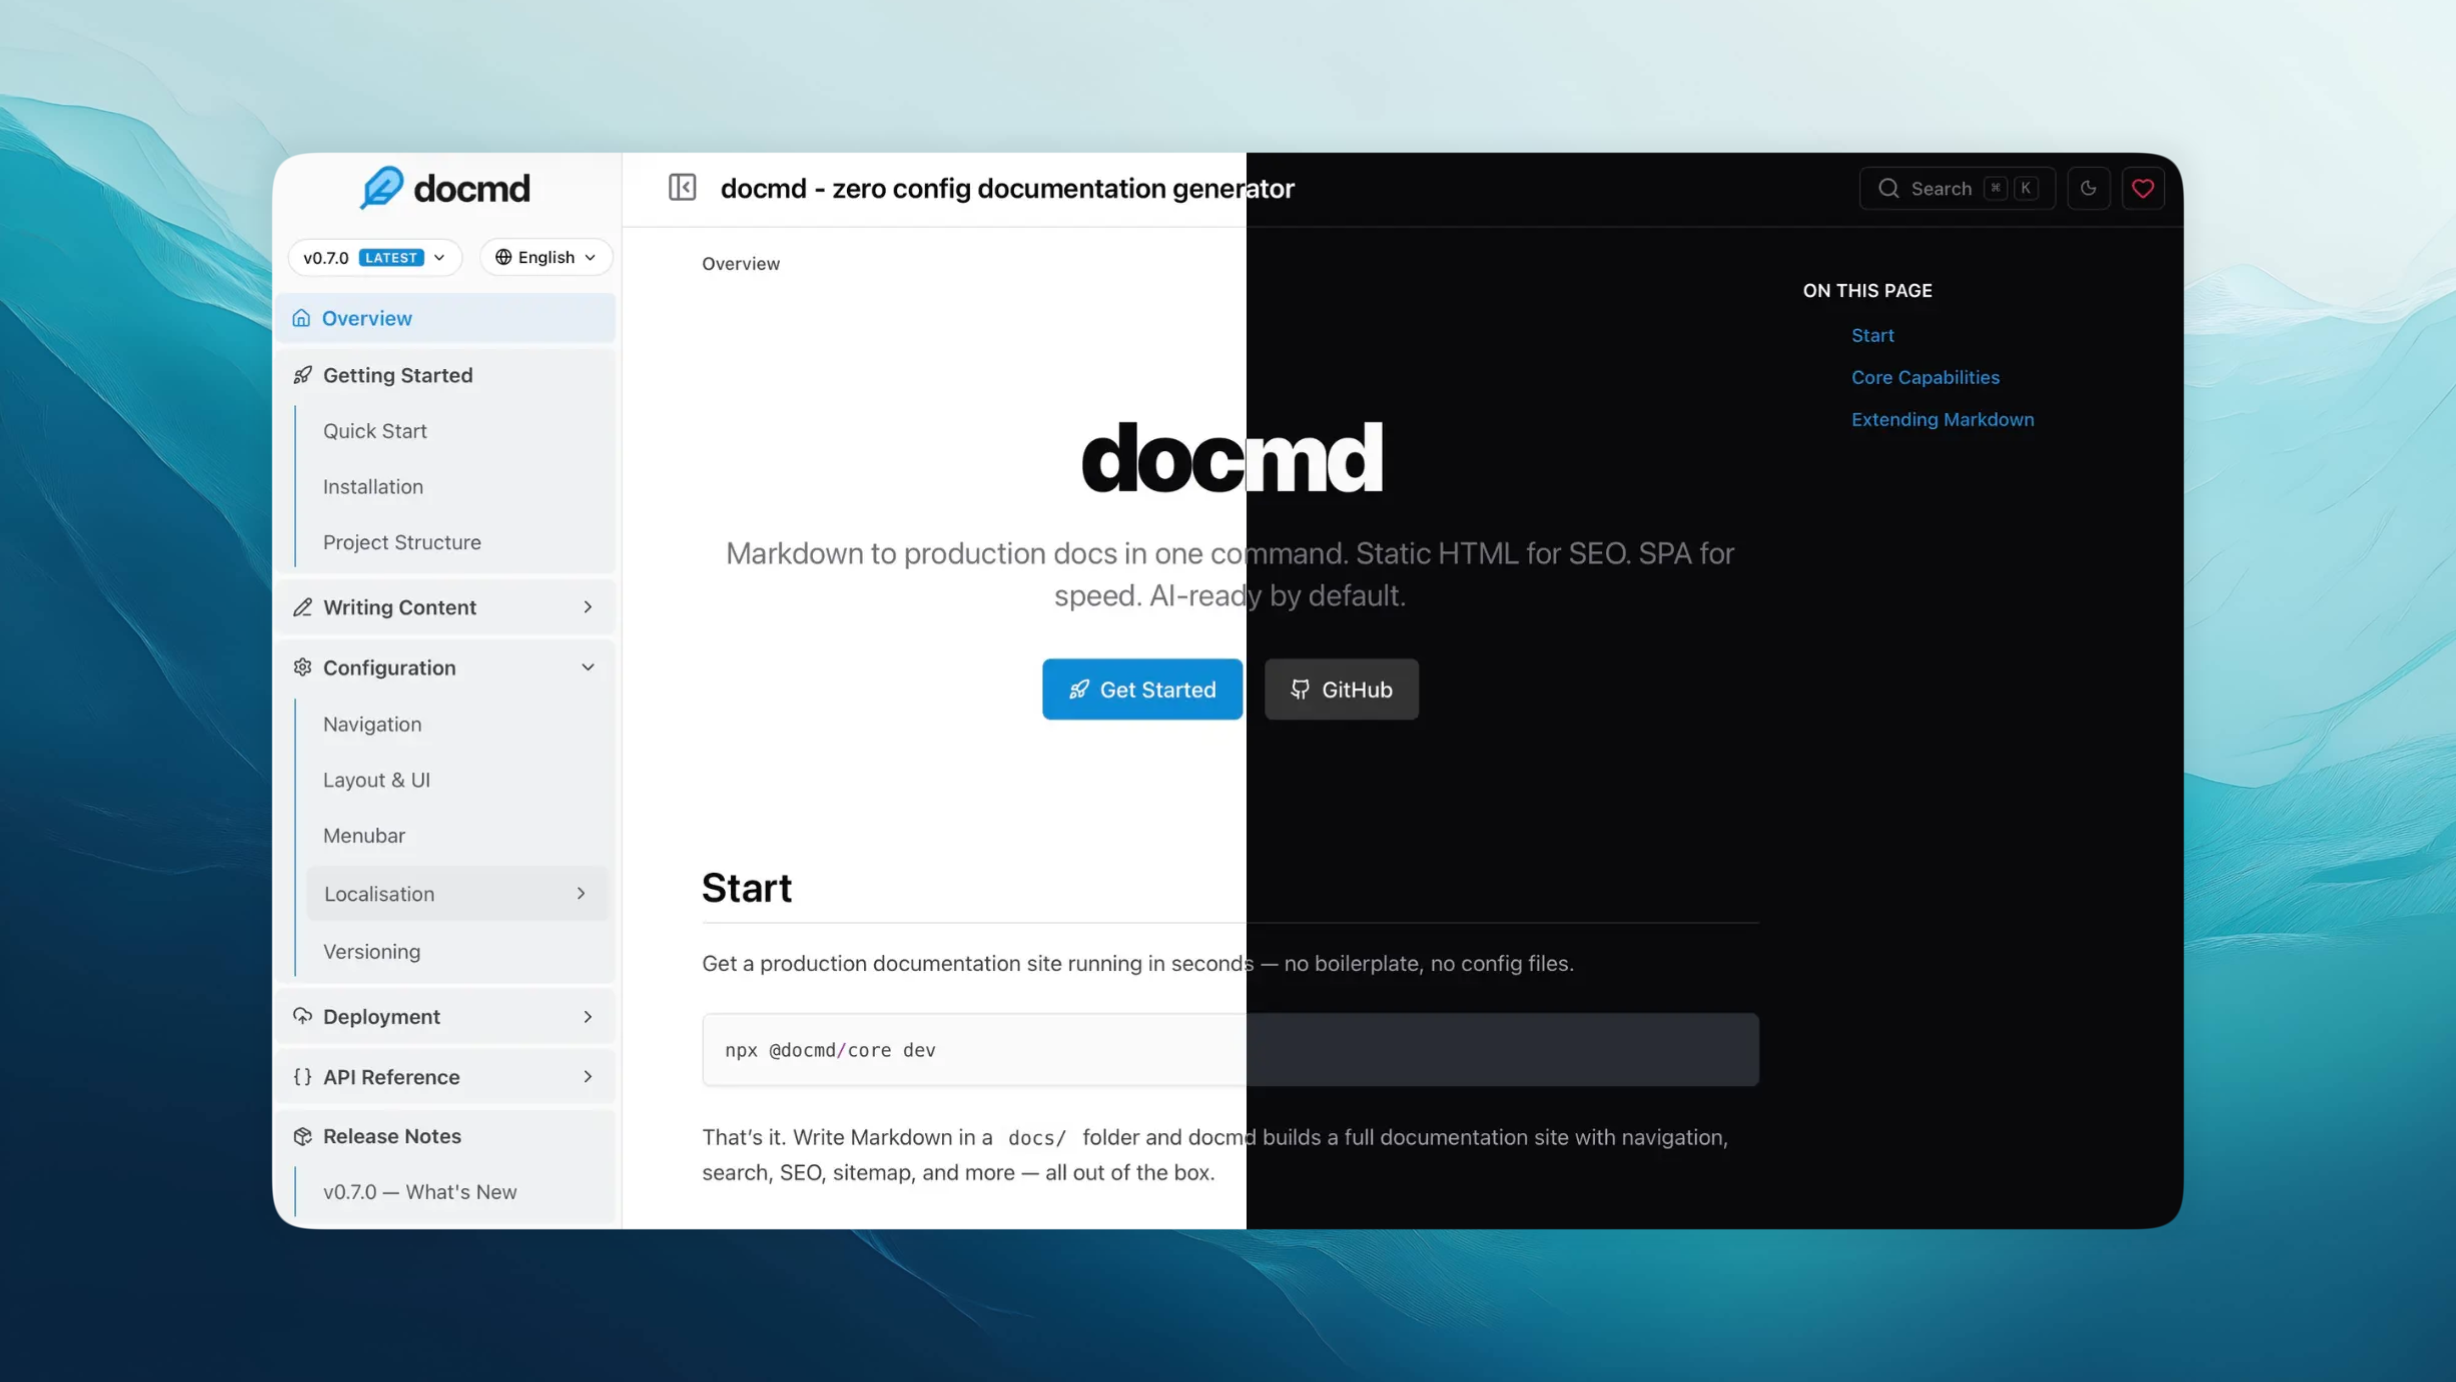Click the rocket icon in Get Started button

(1078, 689)
